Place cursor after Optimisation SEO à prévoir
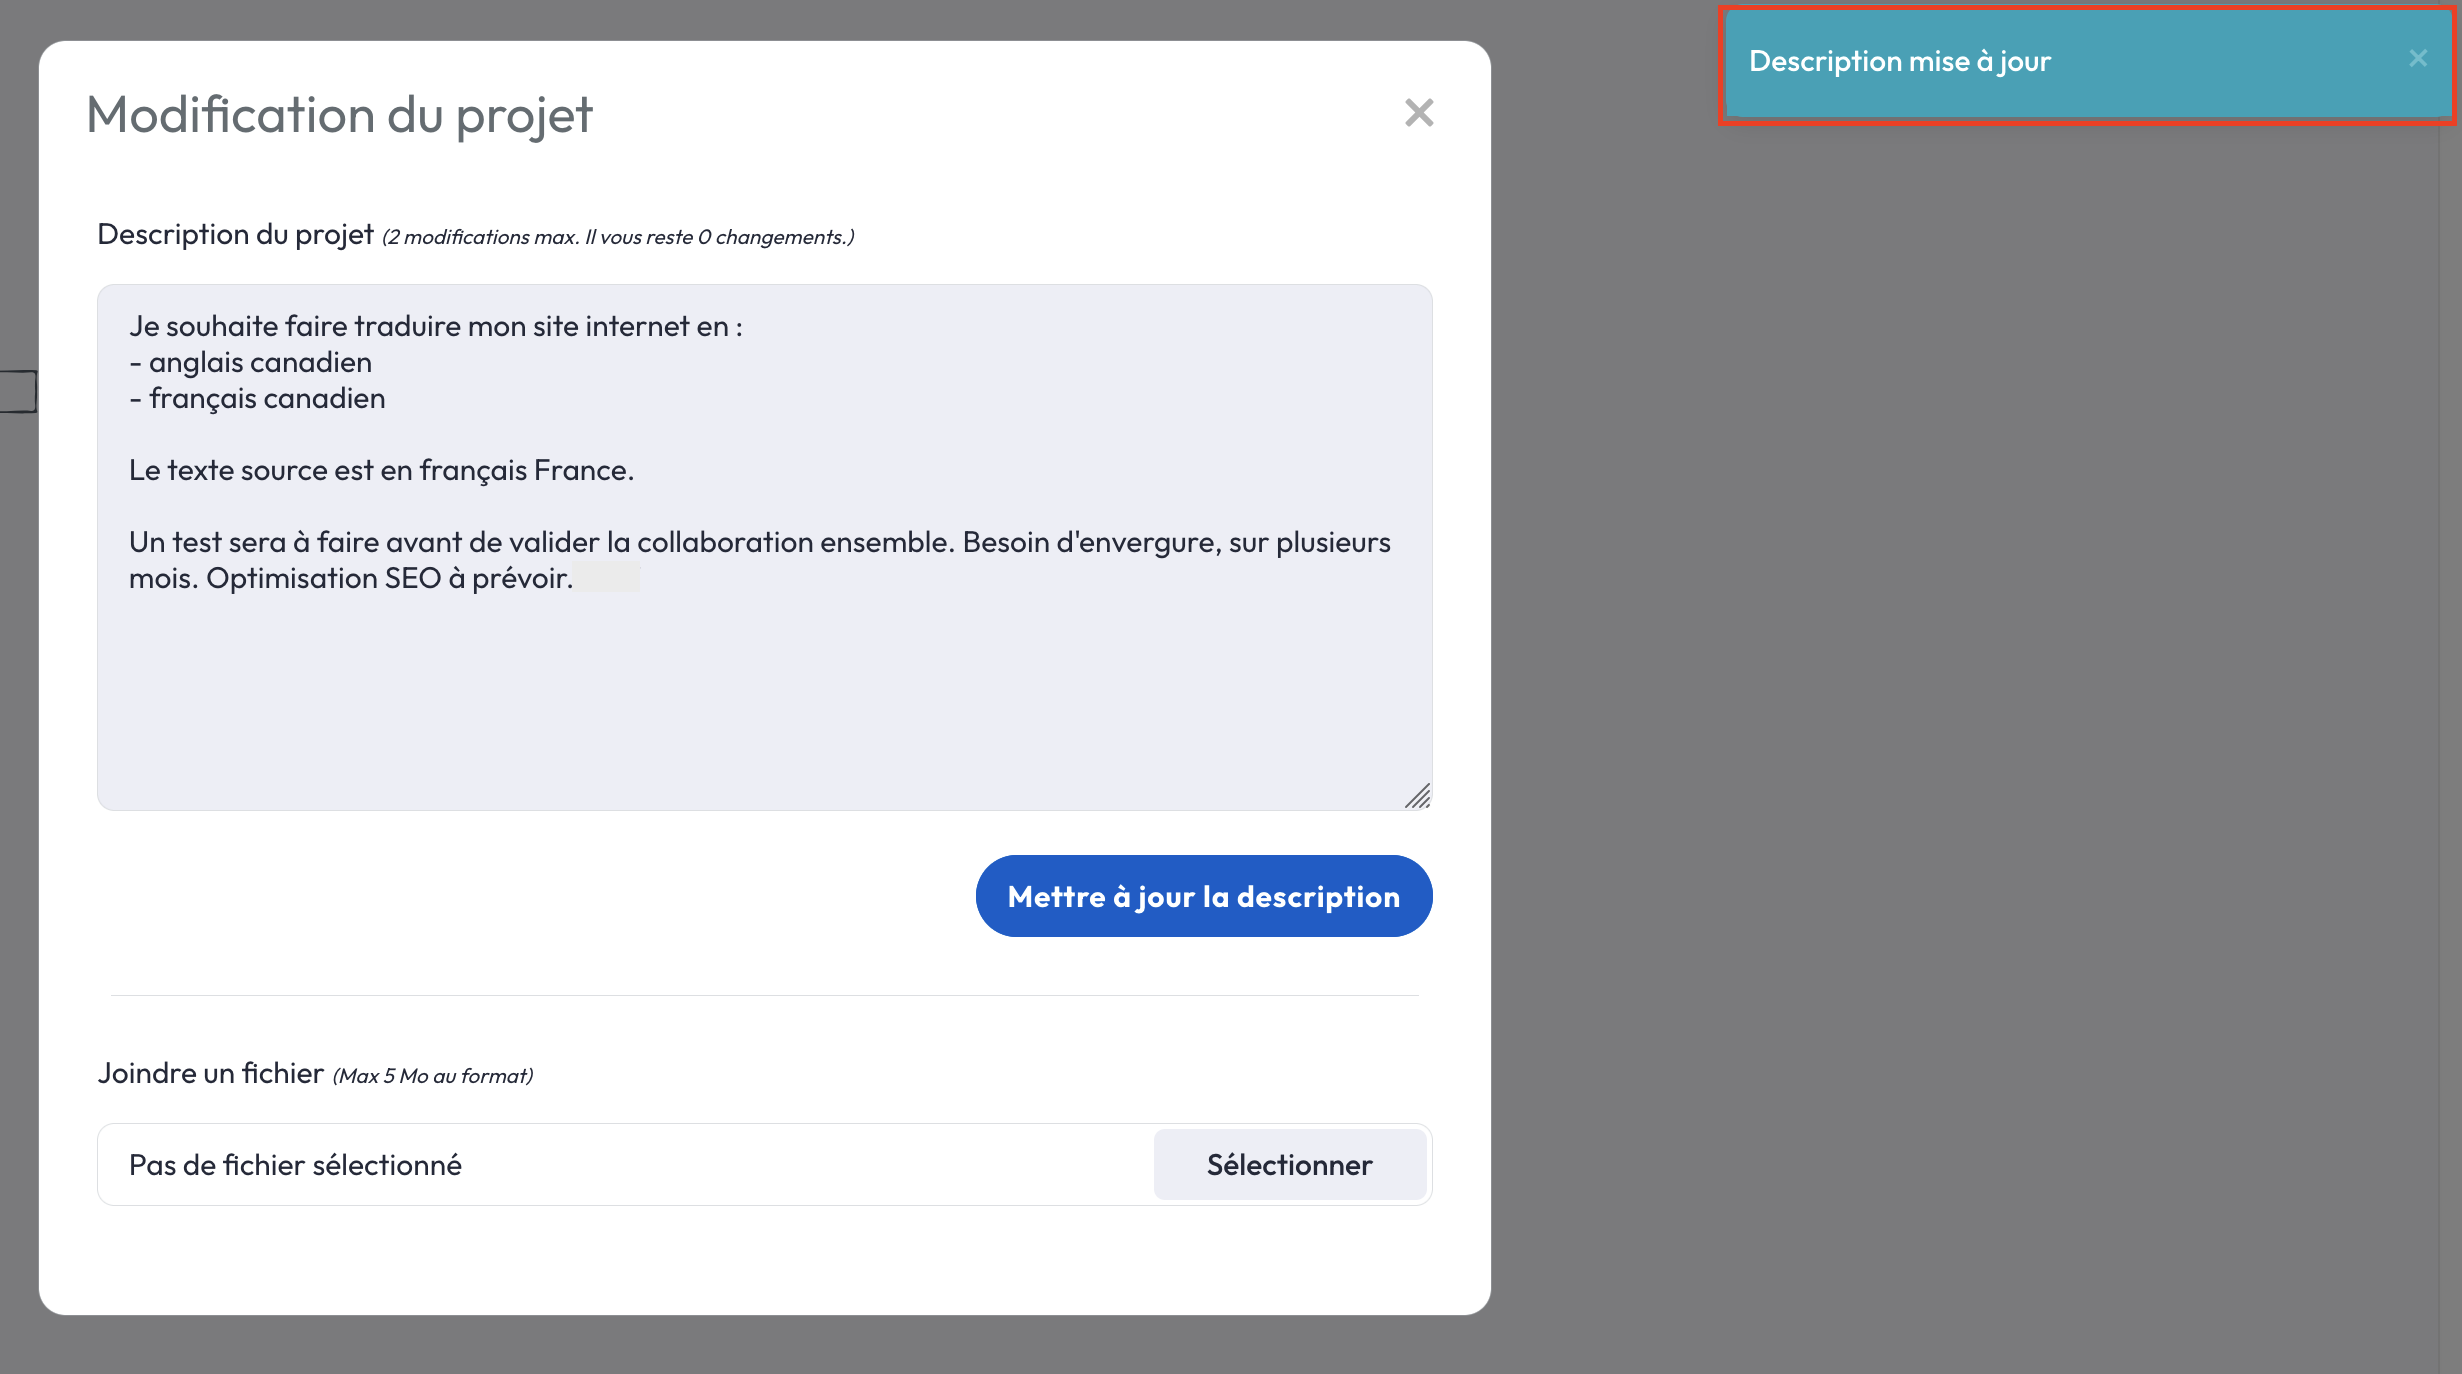2462x1374 pixels. pos(574,579)
